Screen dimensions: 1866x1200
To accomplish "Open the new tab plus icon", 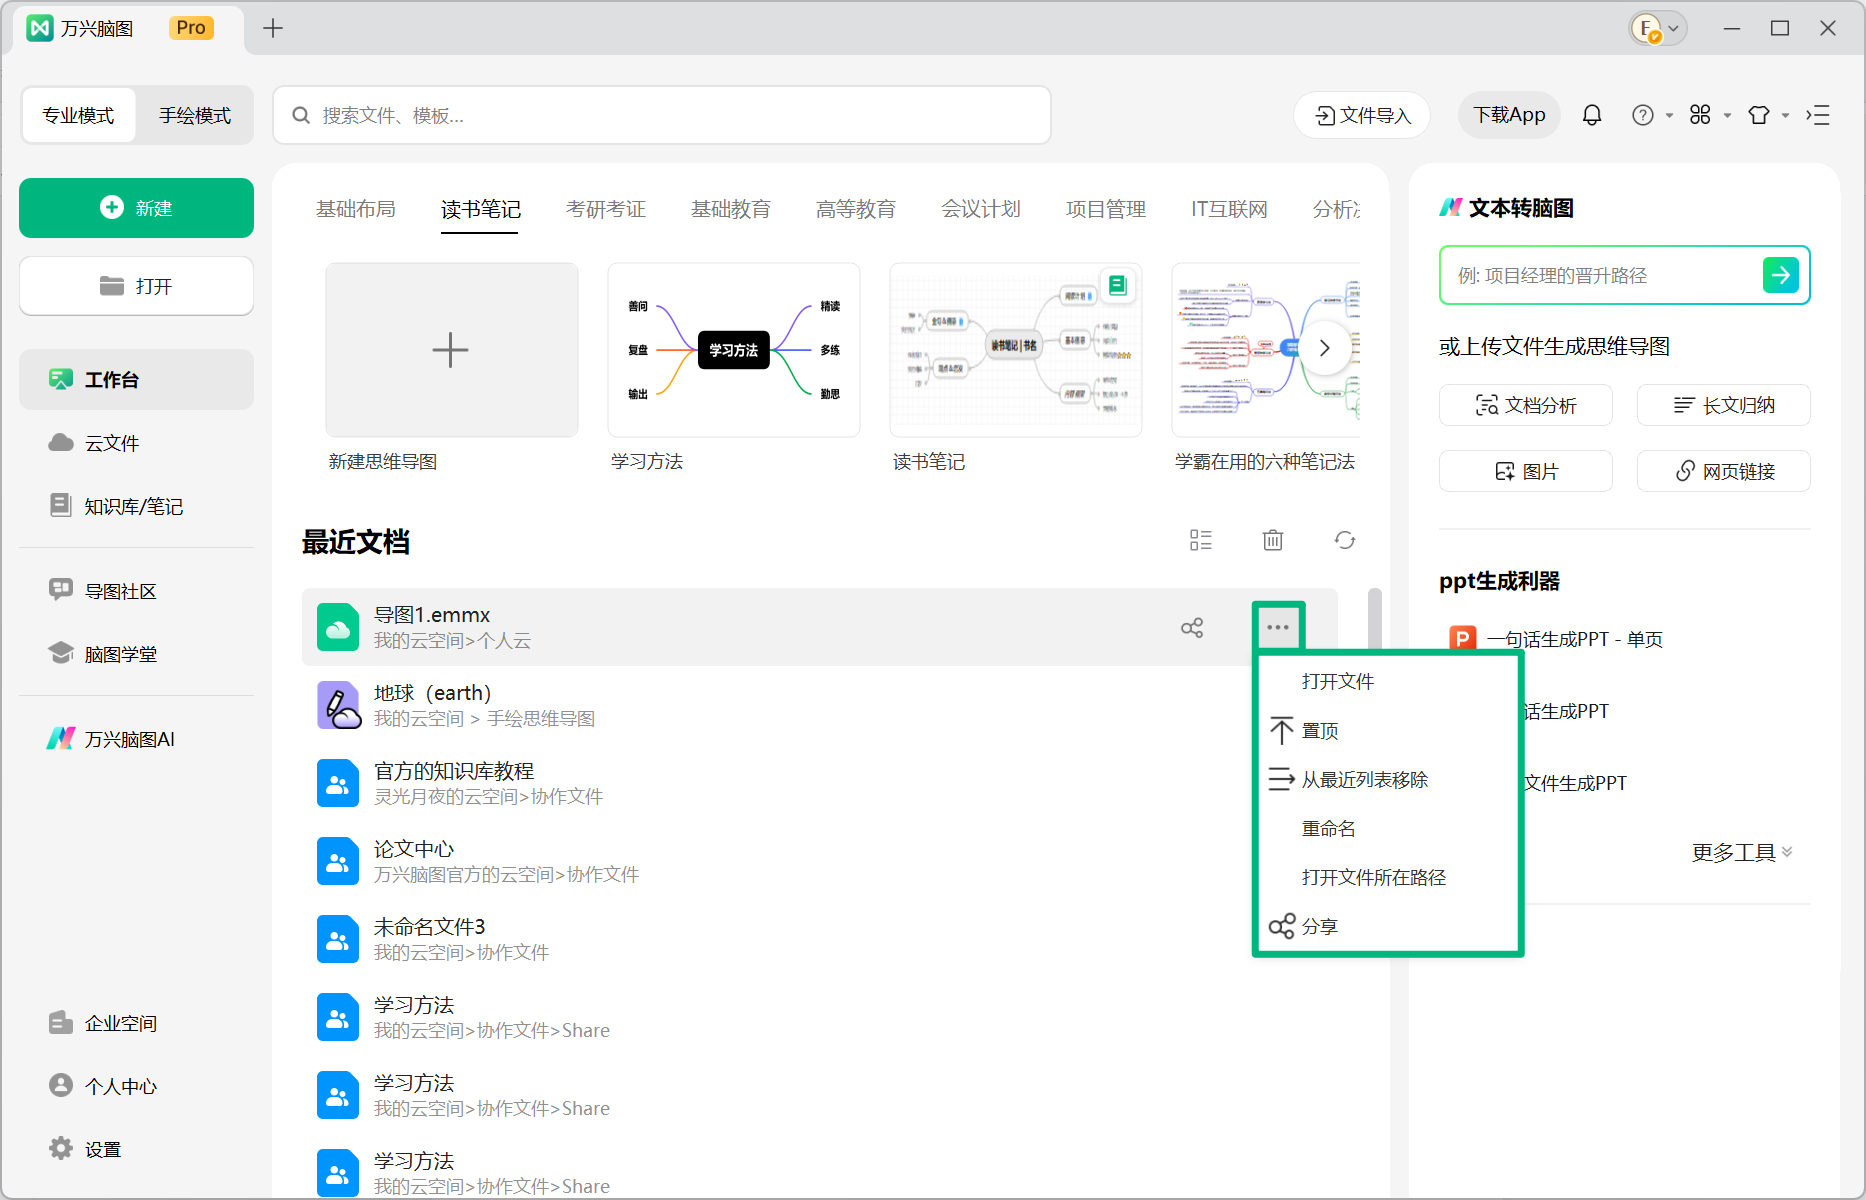I will point(273,28).
